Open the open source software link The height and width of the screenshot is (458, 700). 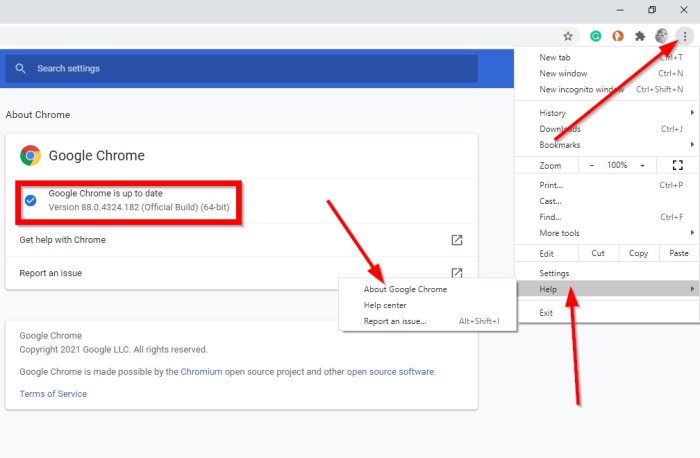pos(390,371)
